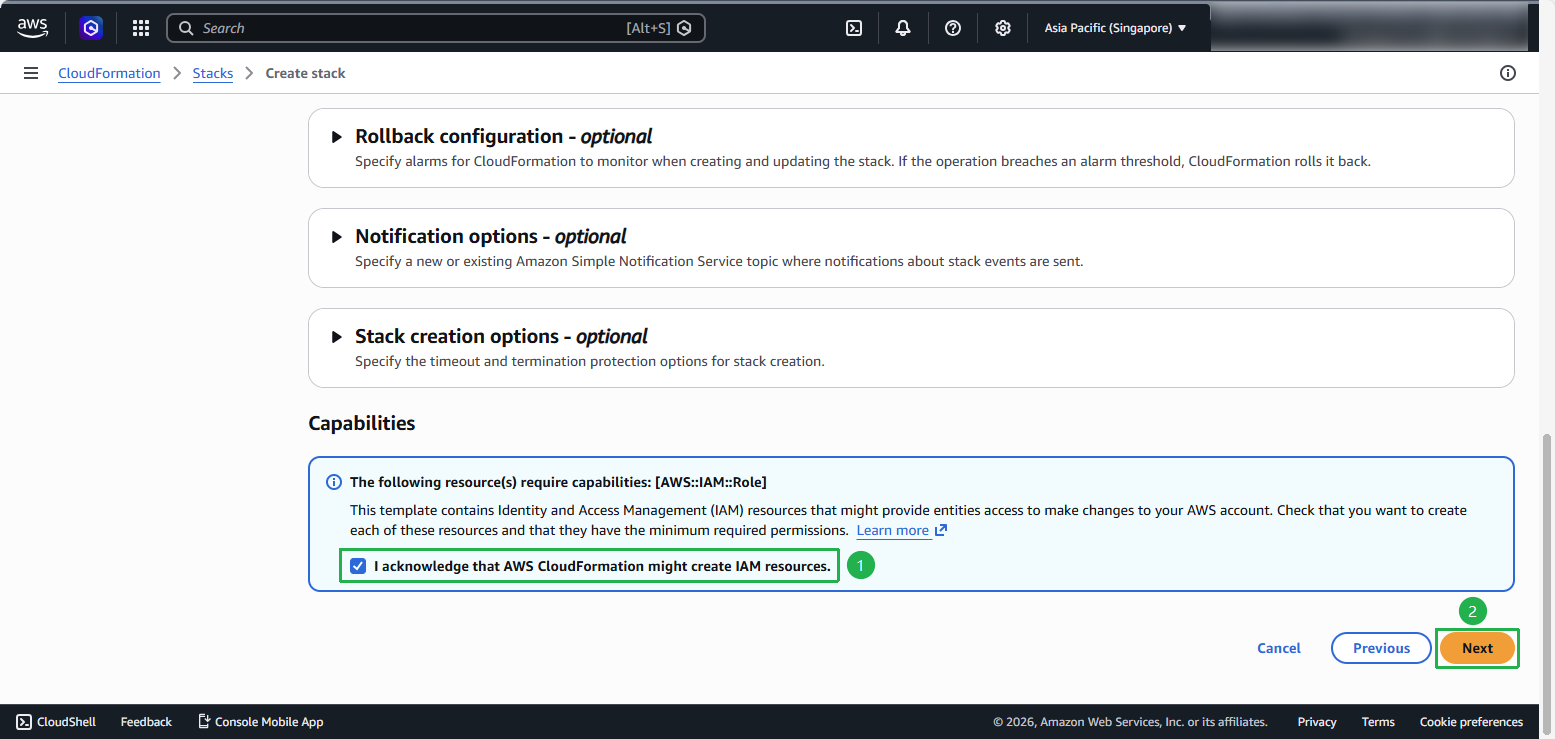Click the search magnifier icon
Viewport: 1555px width, 739px height.
click(x=186, y=28)
